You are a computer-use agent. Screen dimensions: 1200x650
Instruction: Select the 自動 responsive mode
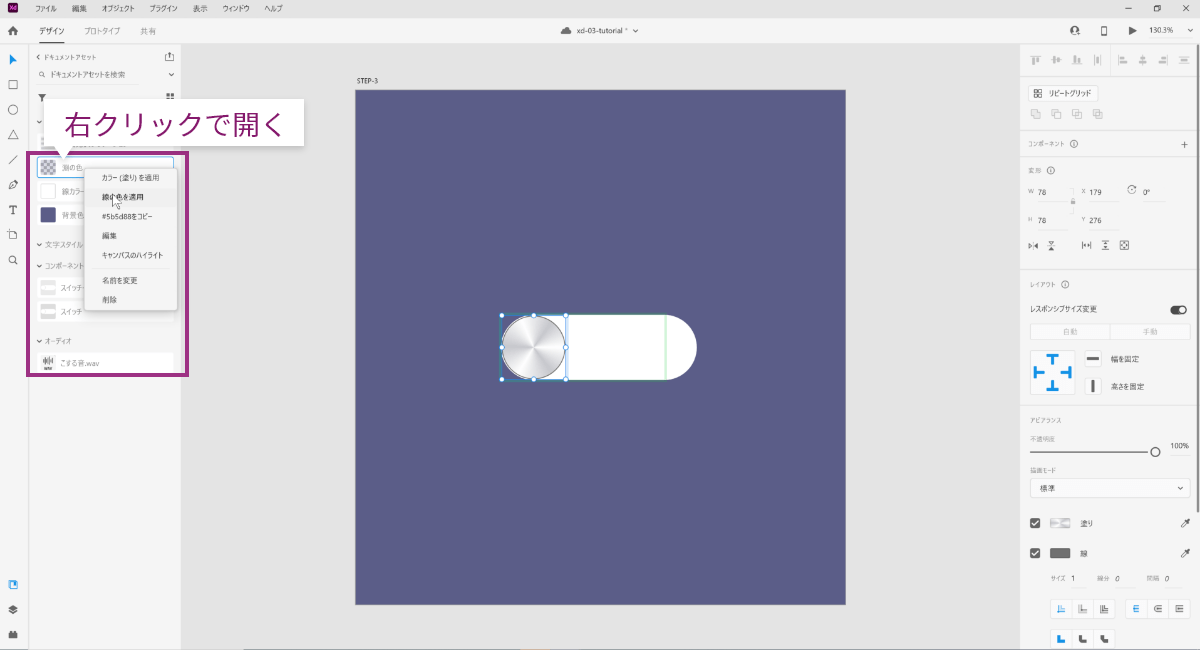pyautogui.click(x=1070, y=332)
